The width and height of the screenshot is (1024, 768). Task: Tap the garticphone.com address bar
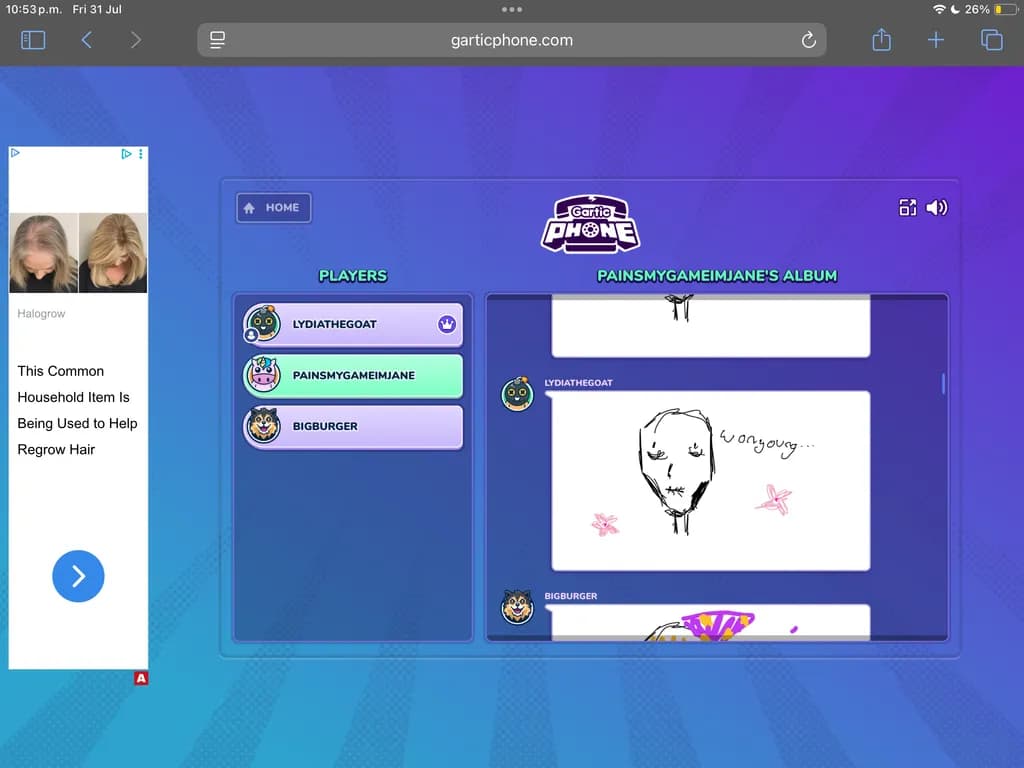(512, 40)
